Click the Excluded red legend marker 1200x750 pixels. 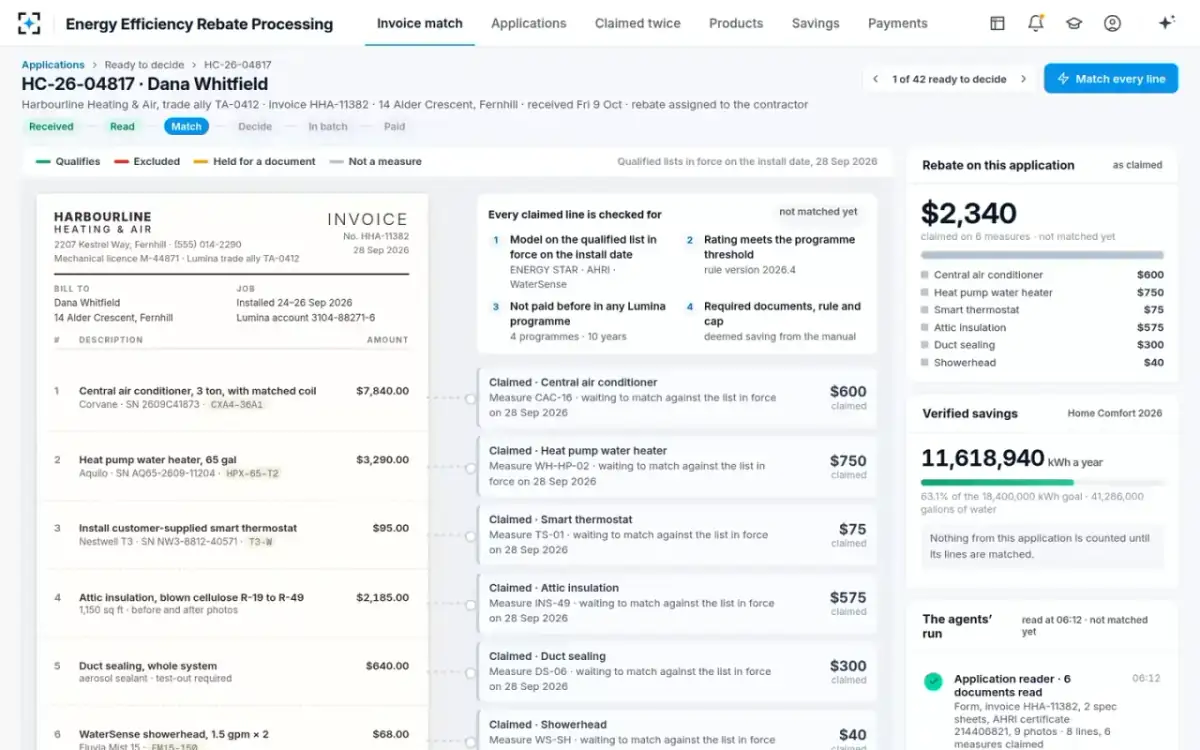pos(121,162)
